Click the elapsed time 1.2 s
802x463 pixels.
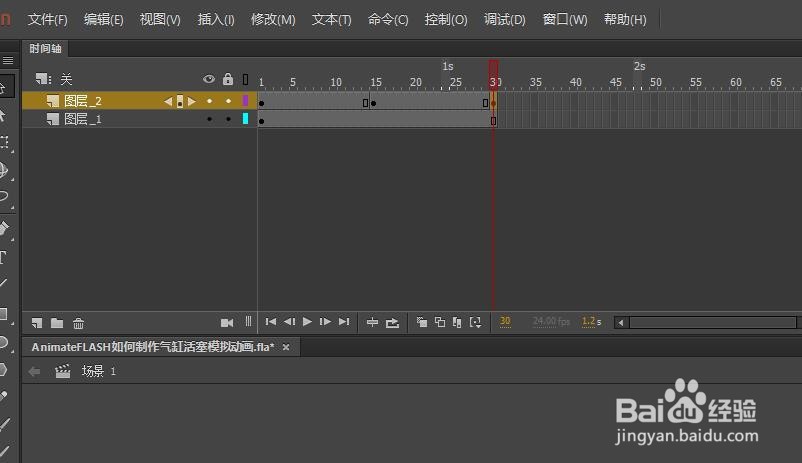click(591, 321)
